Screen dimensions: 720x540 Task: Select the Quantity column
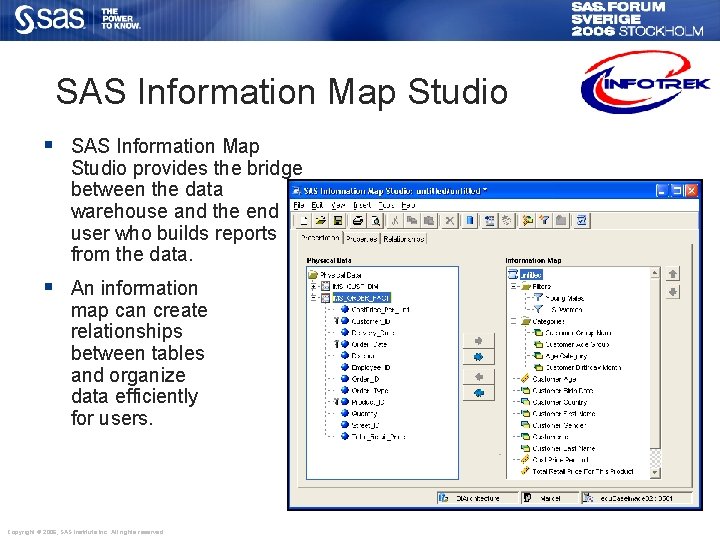coord(359,413)
